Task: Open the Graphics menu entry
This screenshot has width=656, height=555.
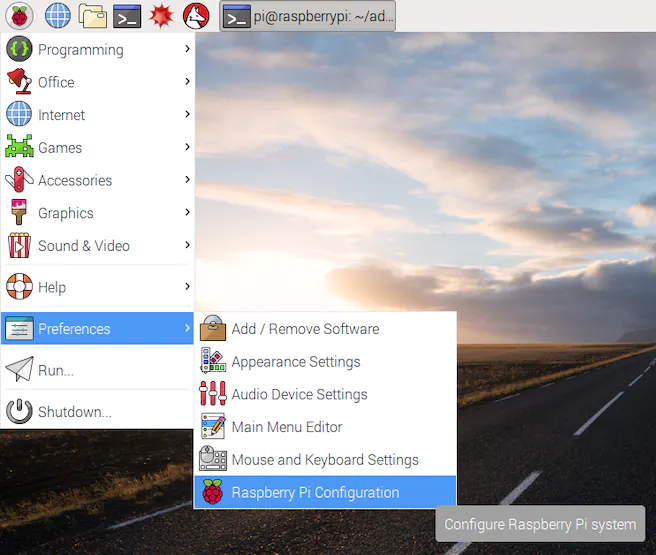Action: [x=97, y=212]
